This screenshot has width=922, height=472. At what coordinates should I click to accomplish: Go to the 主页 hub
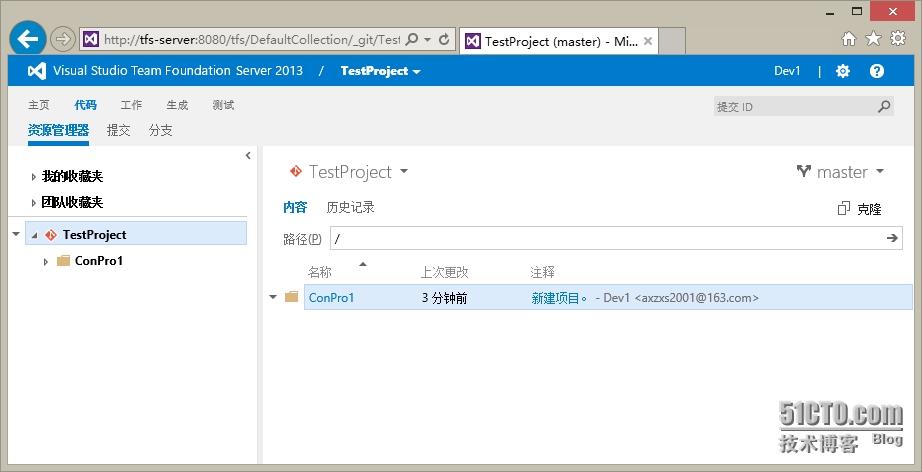click(x=39, y=105)
